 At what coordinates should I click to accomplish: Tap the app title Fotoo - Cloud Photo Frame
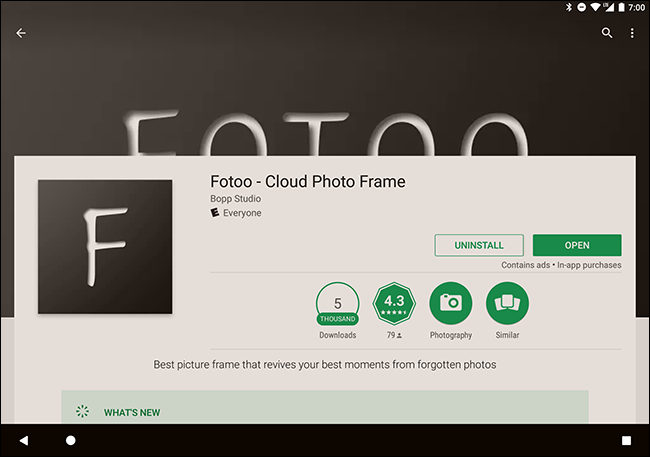tap(307, 182)
